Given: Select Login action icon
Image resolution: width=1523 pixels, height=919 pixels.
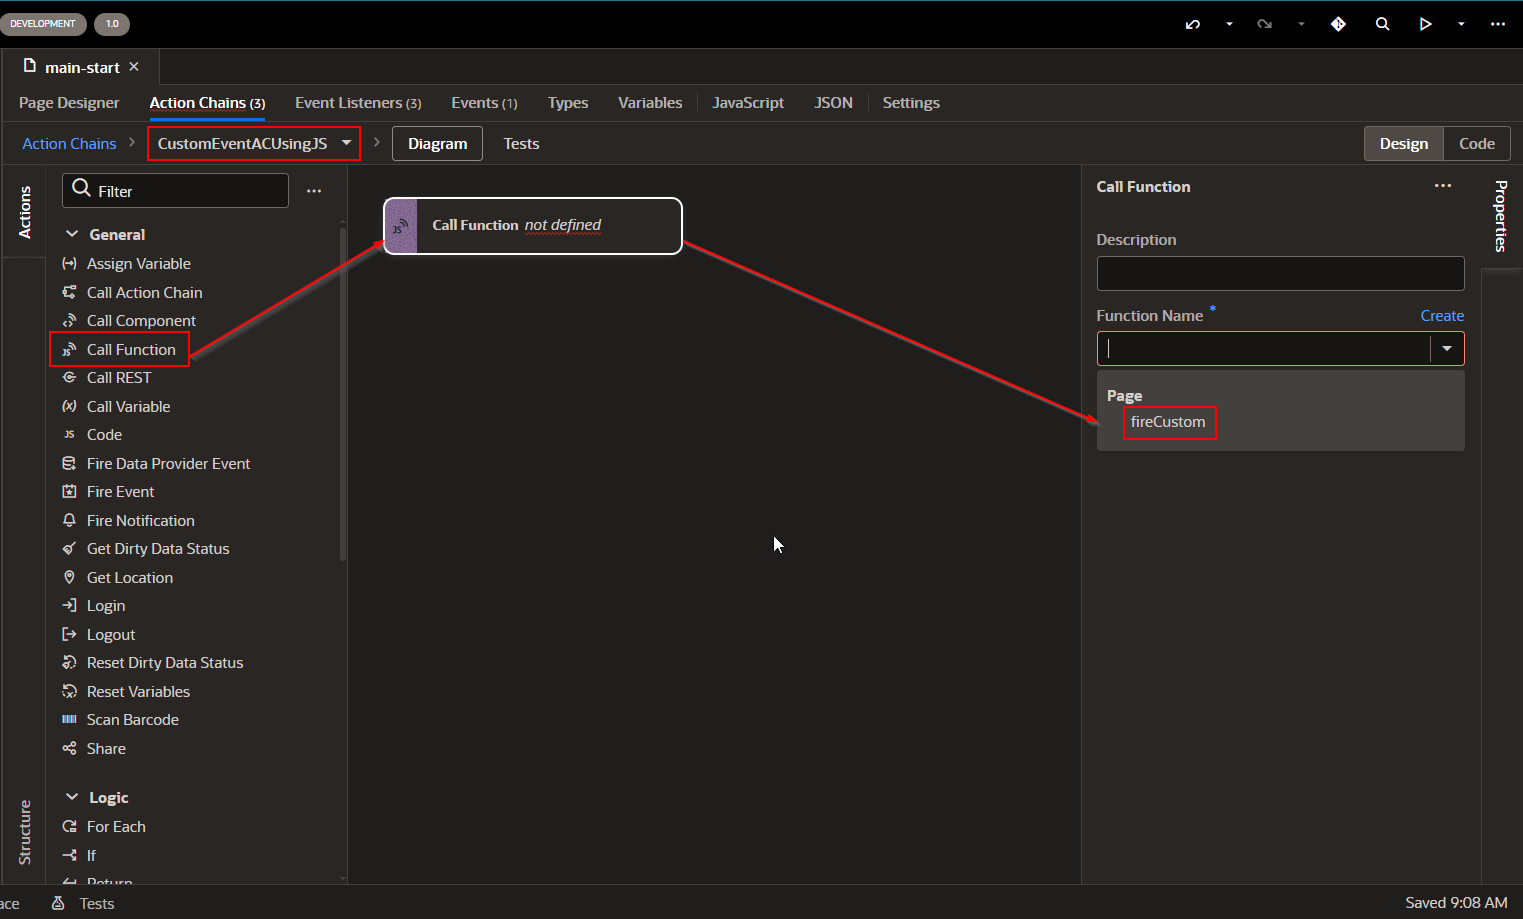Looking at the screenshot, I should (x=69, y=606).
